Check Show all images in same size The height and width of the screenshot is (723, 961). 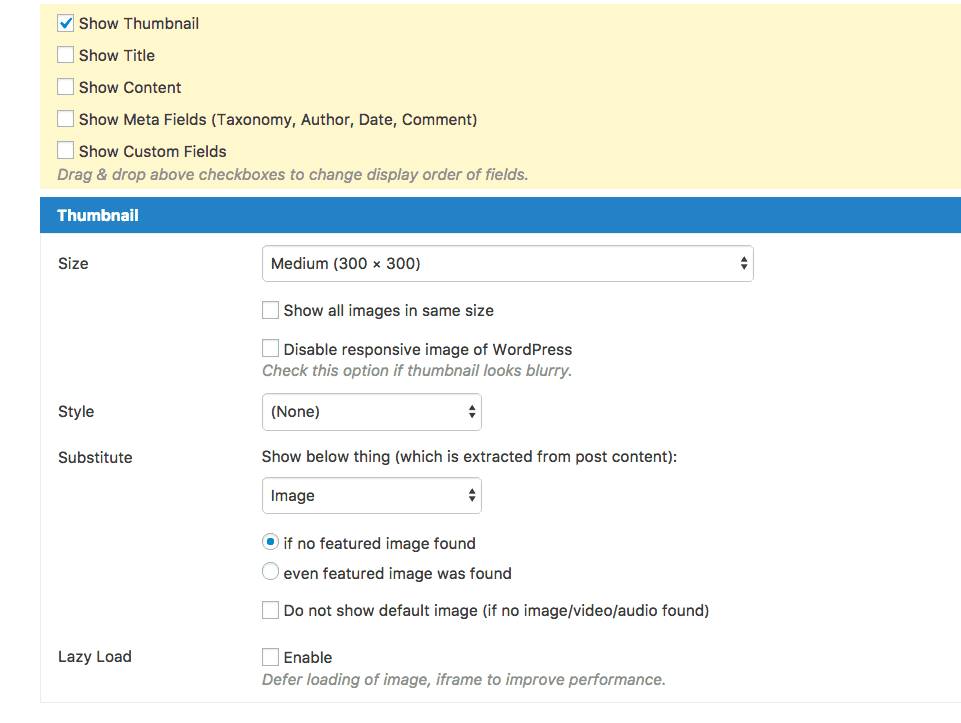[x=270, y=310]
